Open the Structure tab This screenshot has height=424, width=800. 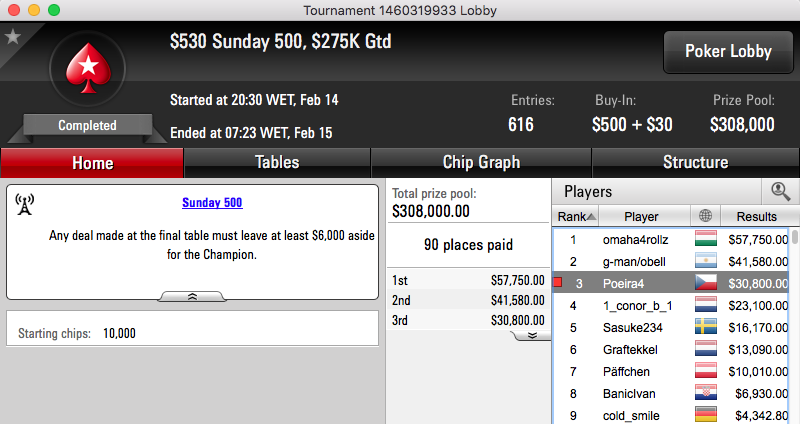(x=695, y=163)
